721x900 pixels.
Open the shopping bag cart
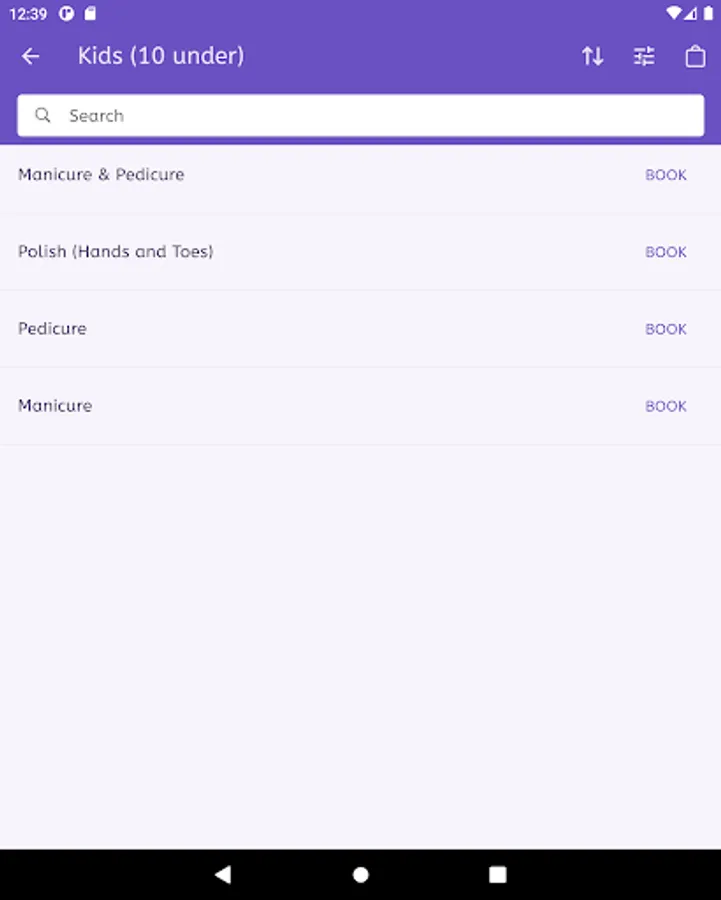[x=695, y=56]
